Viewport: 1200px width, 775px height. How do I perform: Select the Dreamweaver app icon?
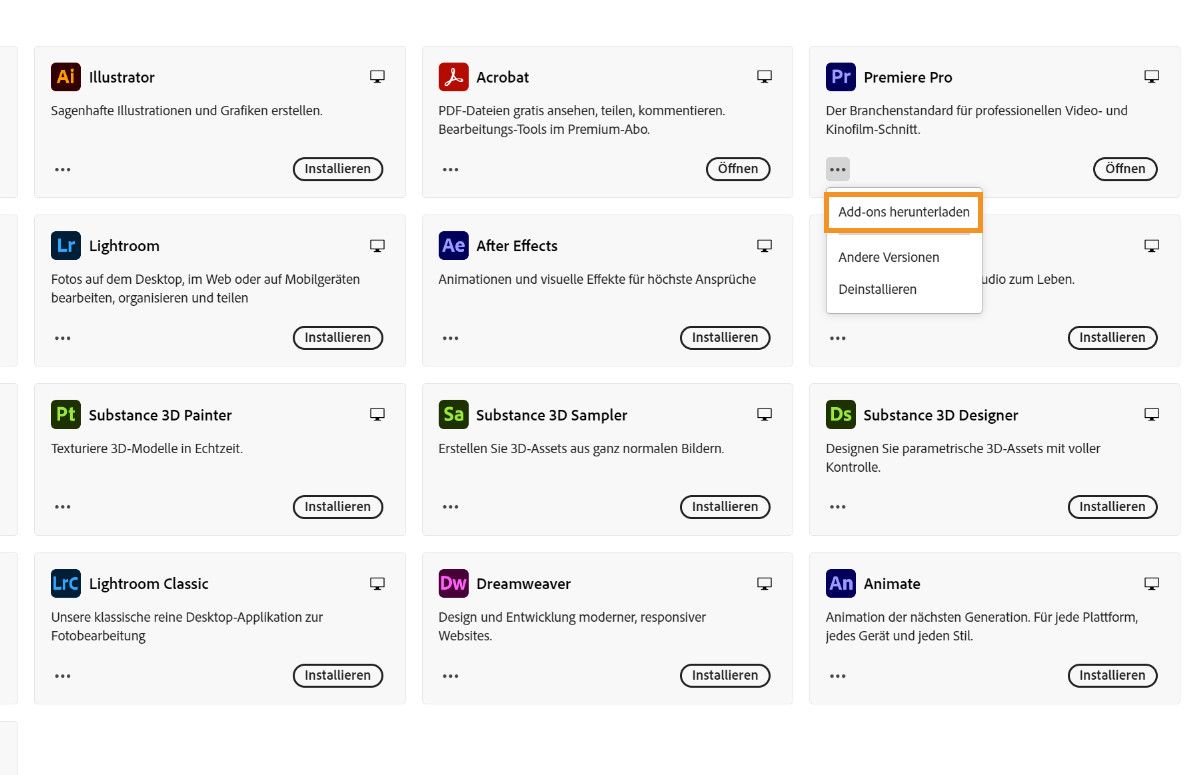452,583
